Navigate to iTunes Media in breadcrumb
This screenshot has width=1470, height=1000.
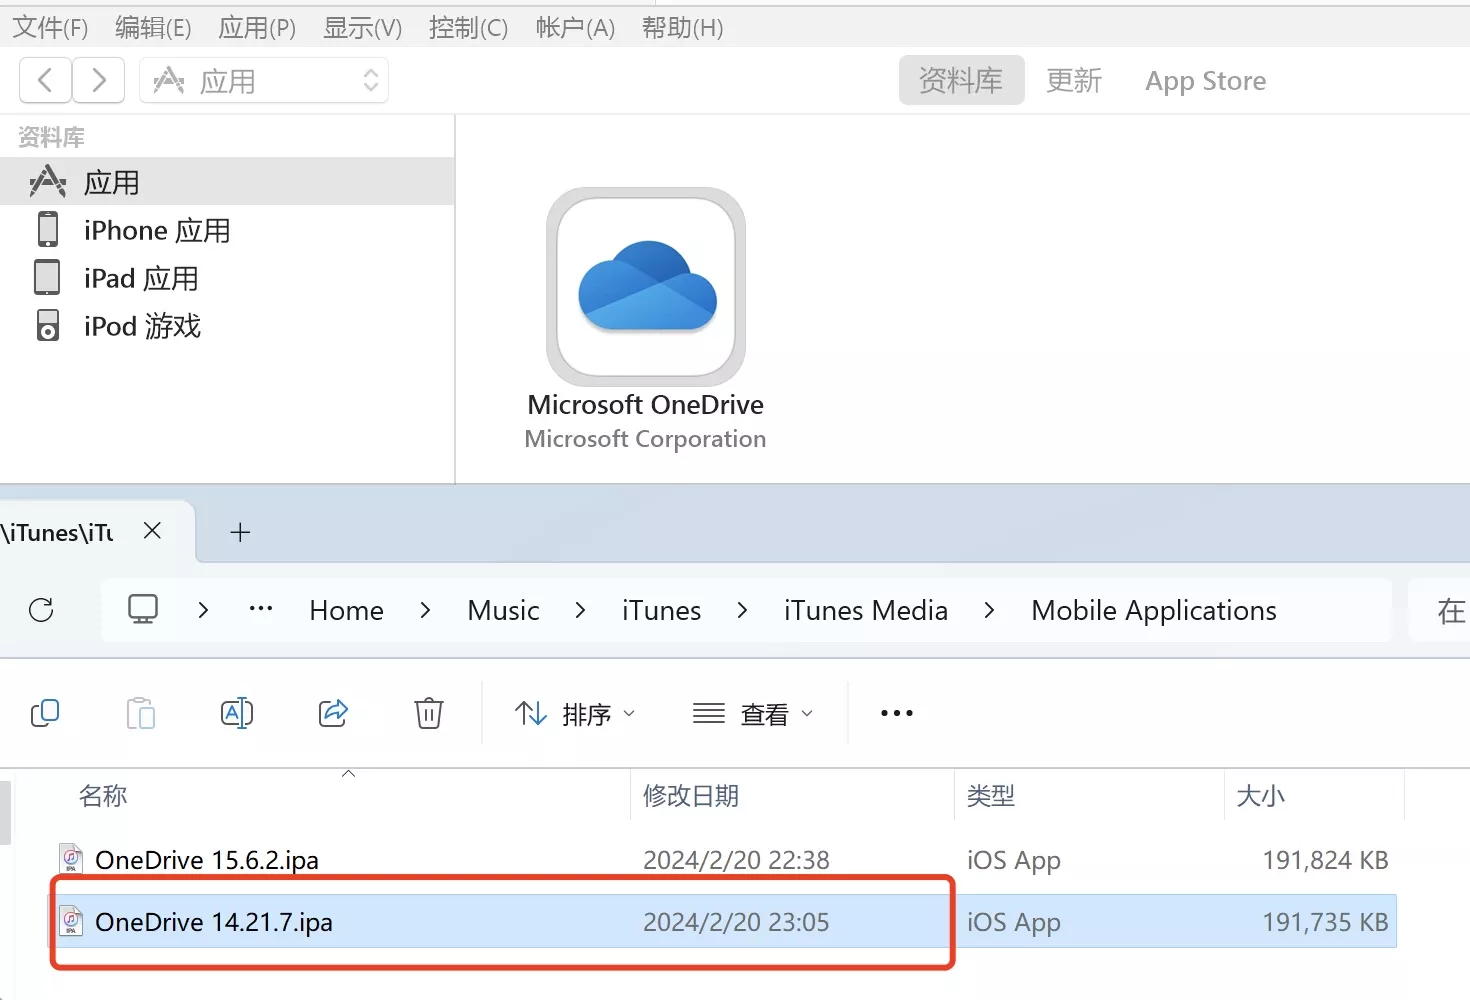[x=866, y=610]
